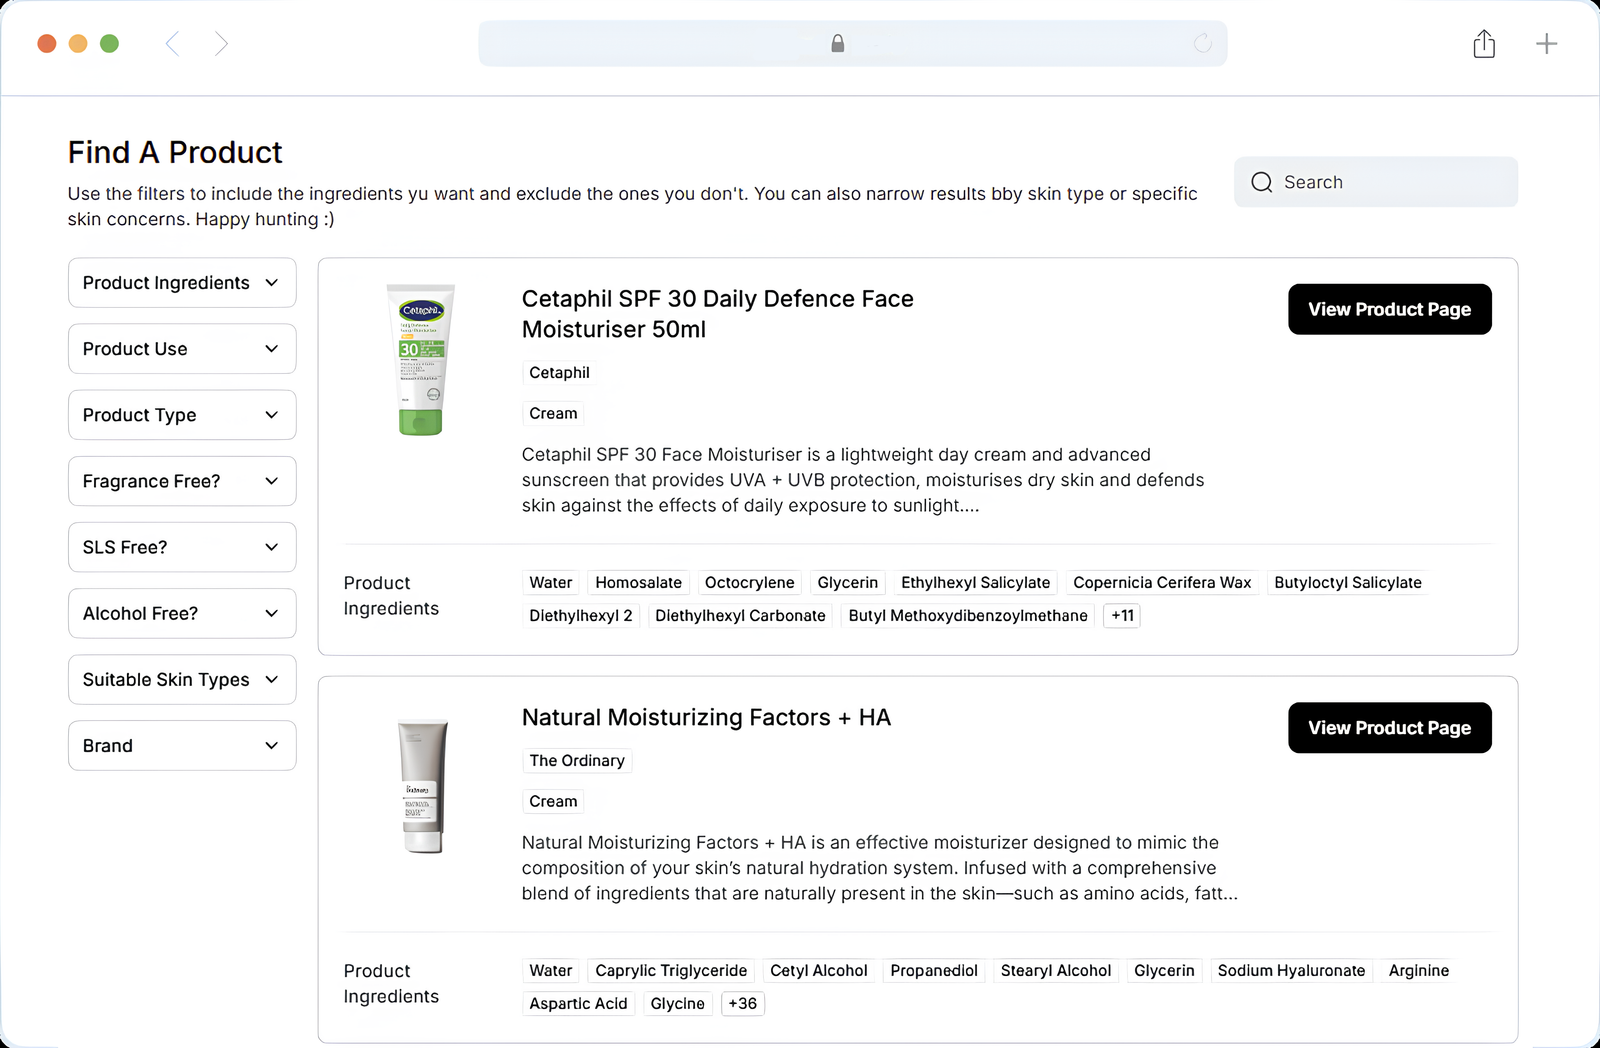This screenshot has width=1600, height=1048.
Task: Expand the Suitable Skin Types filter
Action: coord(182,680)
